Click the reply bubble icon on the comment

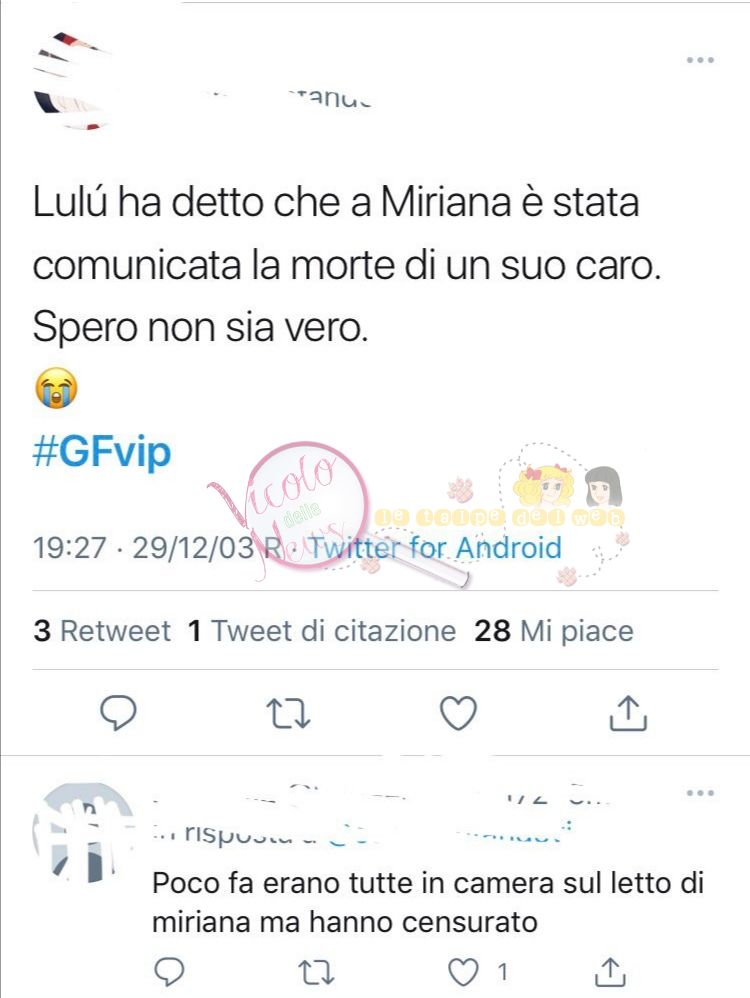coord(169,971)
